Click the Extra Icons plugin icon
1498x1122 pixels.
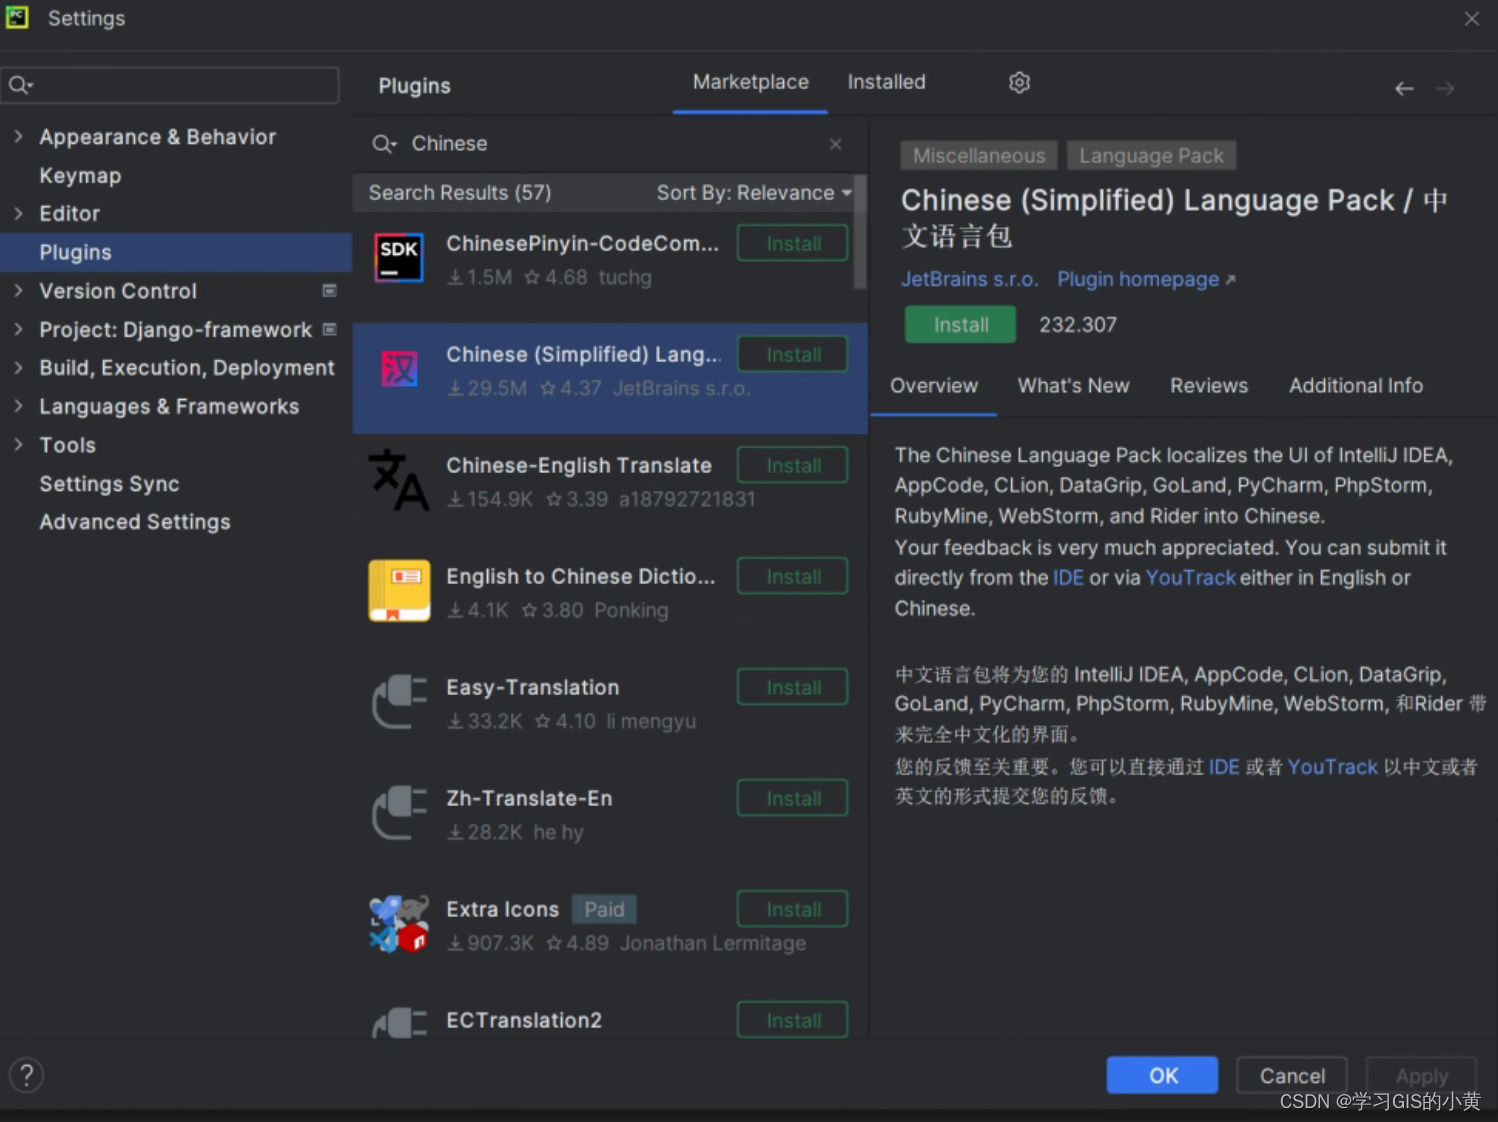coord(399,924)
